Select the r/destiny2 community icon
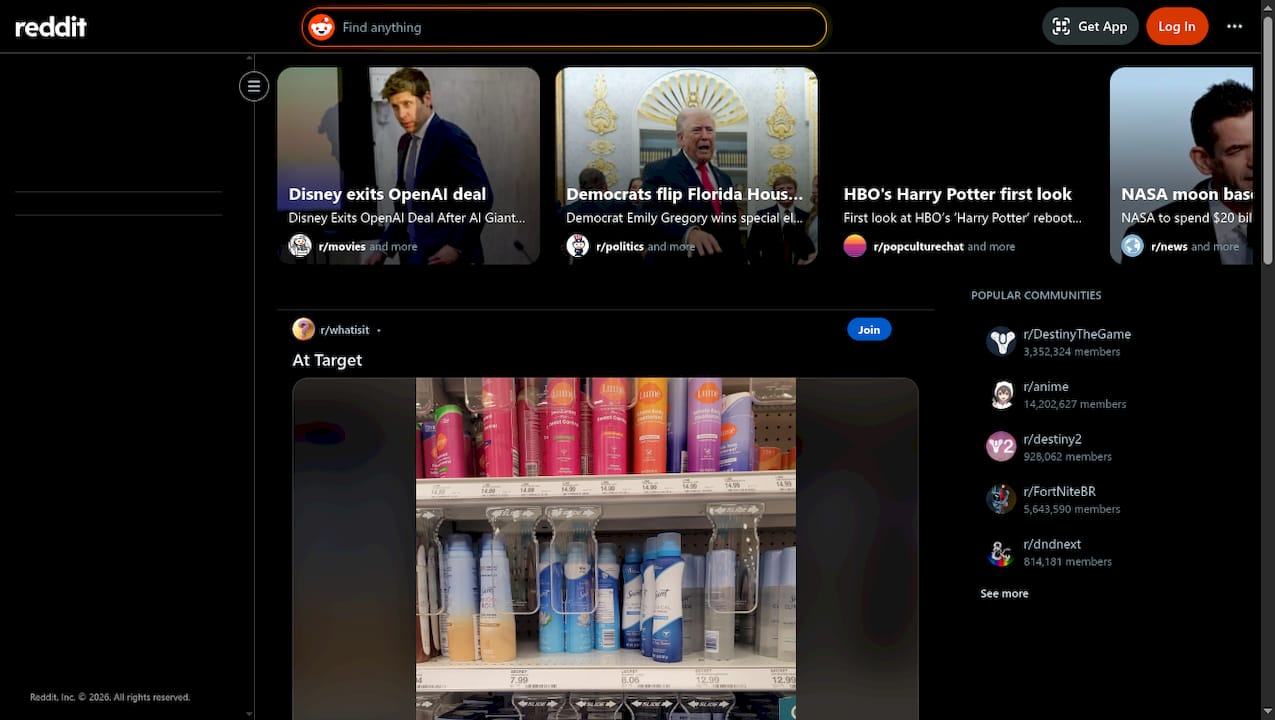Viewport: 1275px width, 720px height. (1001, 447)
